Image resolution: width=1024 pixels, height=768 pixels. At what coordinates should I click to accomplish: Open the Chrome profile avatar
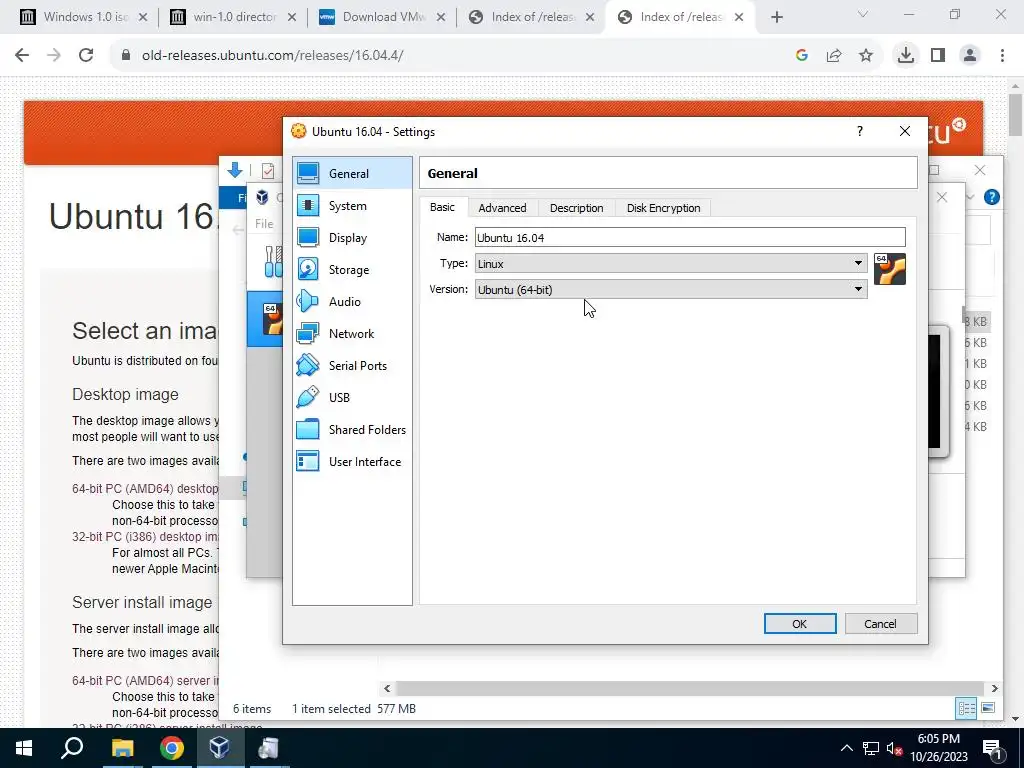(970, 56)
